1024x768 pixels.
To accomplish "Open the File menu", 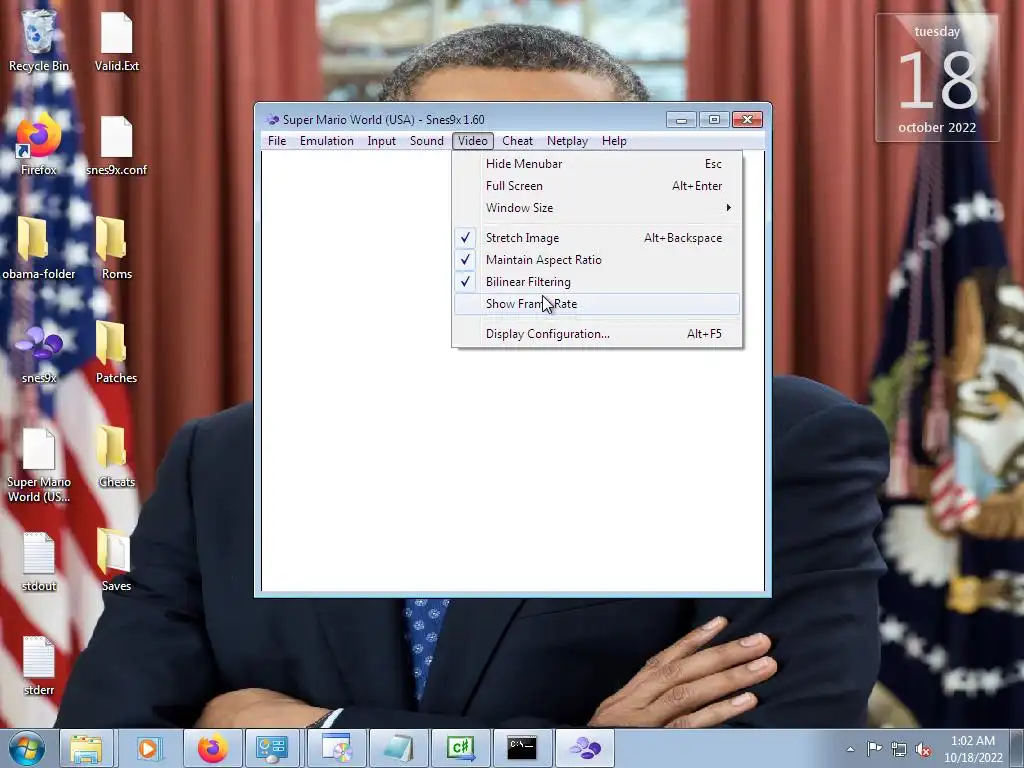I will (277, 141).
